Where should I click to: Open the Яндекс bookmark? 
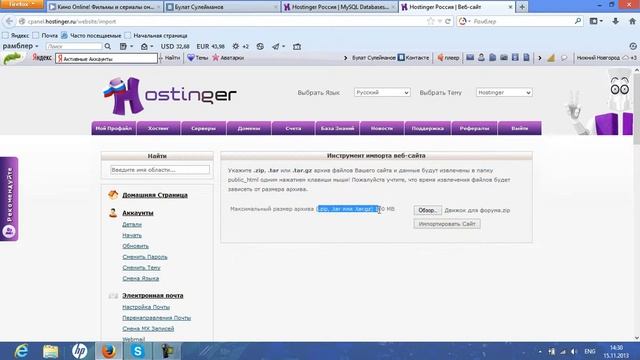pyautogui.click(x=16, y=36)
